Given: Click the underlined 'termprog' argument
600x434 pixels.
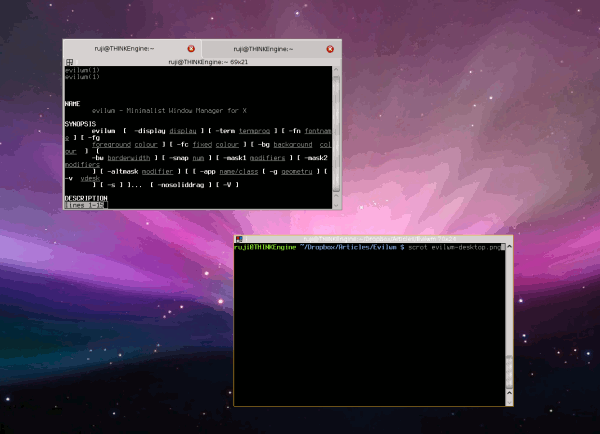Looking at the screenshot, I should click(x=254, y=131).
